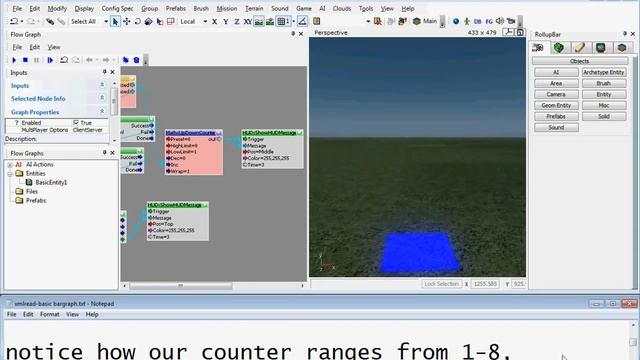Open the grid snap size dropdown arrow
Viewport: 640px width, 360px height.
coord(294,21)
